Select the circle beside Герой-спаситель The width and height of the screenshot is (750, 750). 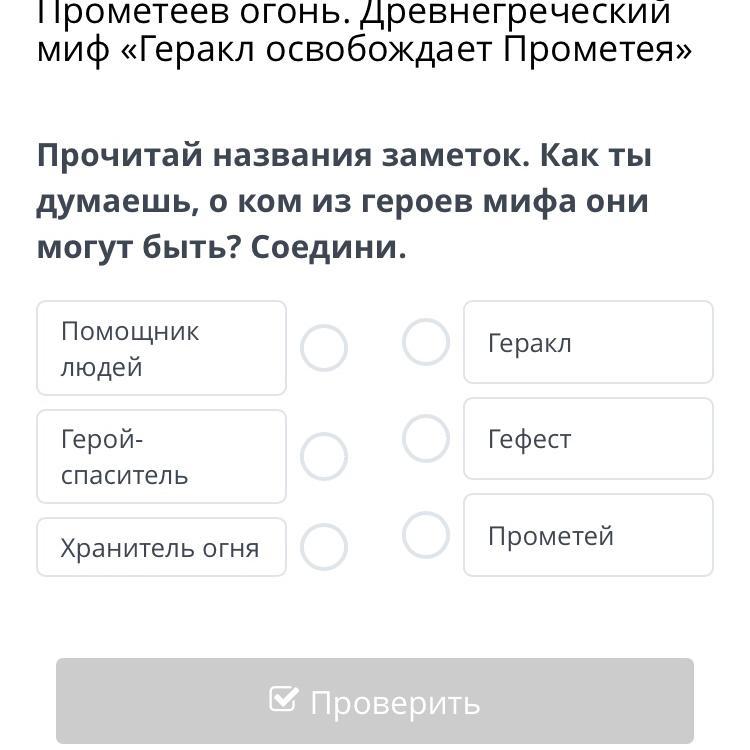pyautogui.click(x=324, y=456)
